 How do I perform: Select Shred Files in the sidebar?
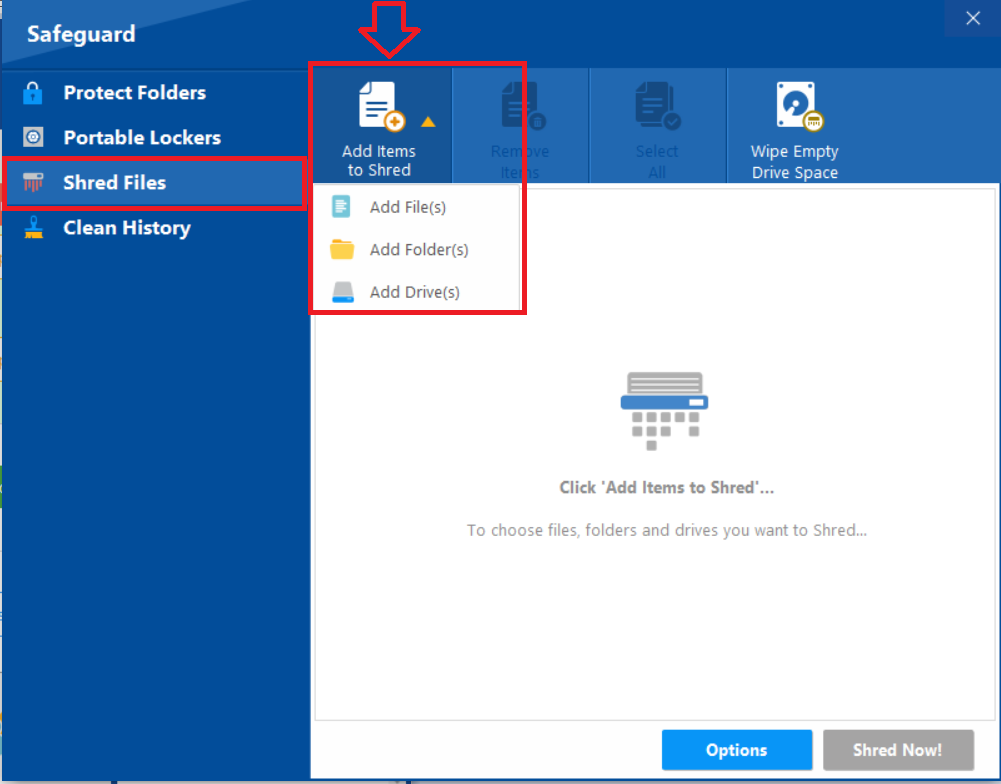[x=154, y=183]
